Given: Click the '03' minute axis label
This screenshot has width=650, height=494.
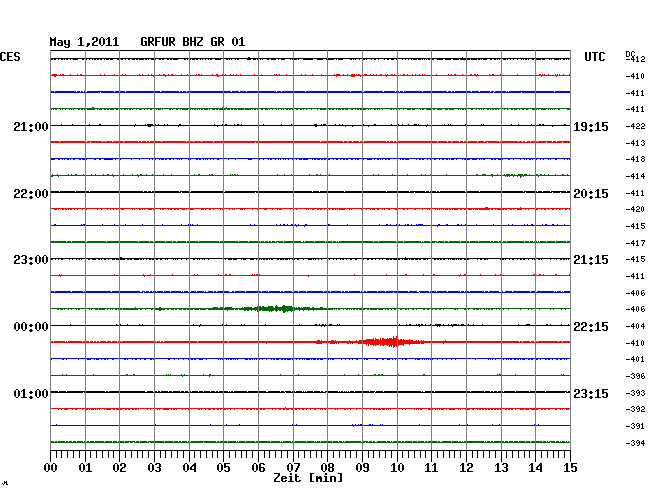Looking at the screenshot, I should click(x=155, y=468).
